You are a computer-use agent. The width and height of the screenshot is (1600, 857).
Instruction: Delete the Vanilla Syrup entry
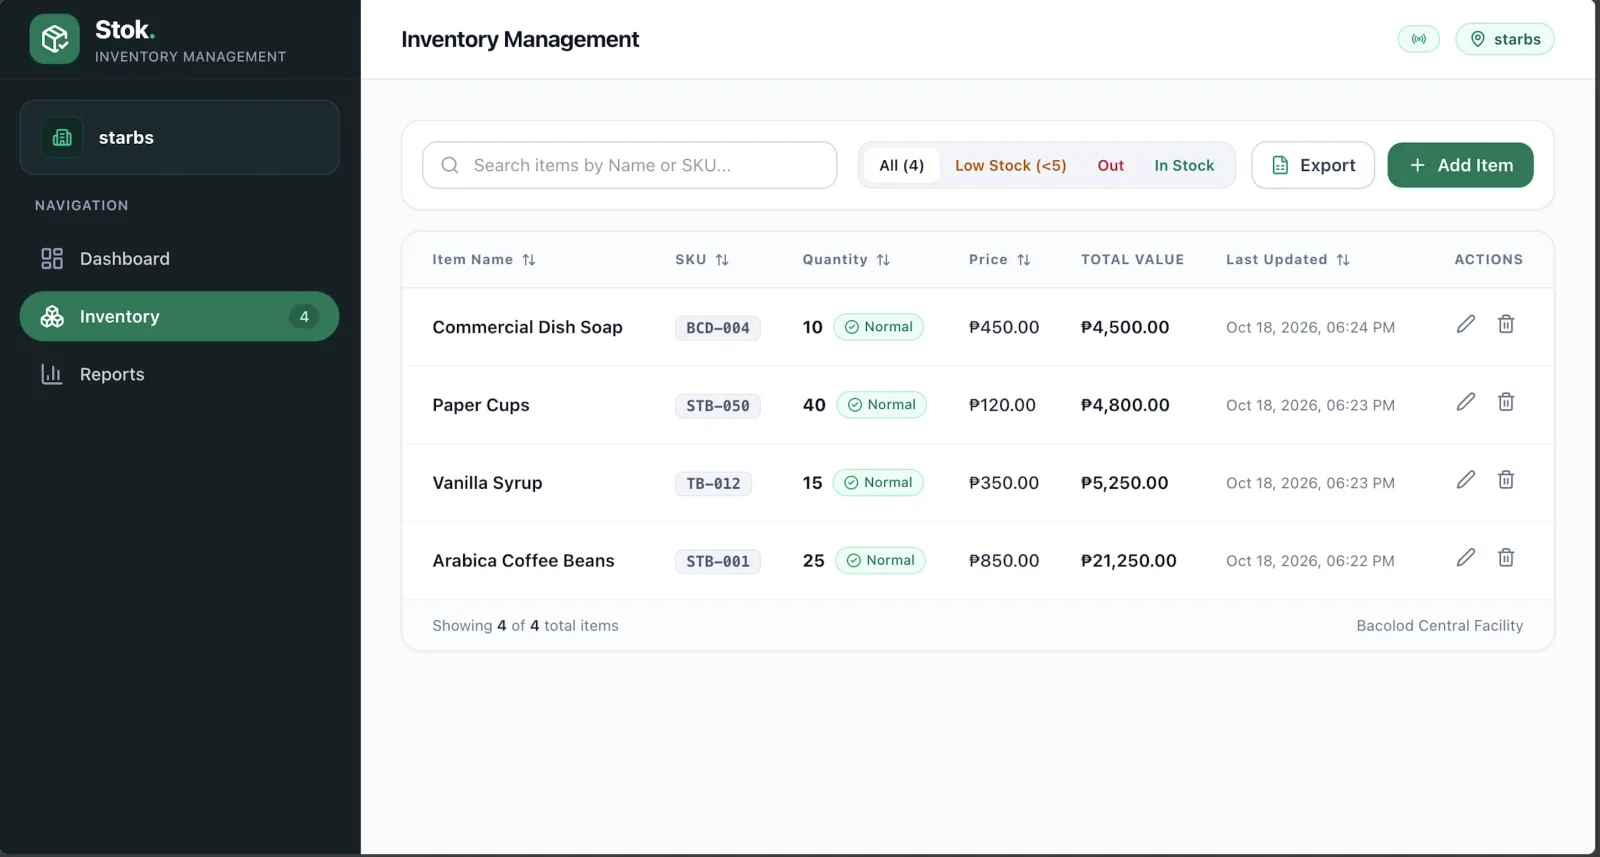(x=1506, y=480)
